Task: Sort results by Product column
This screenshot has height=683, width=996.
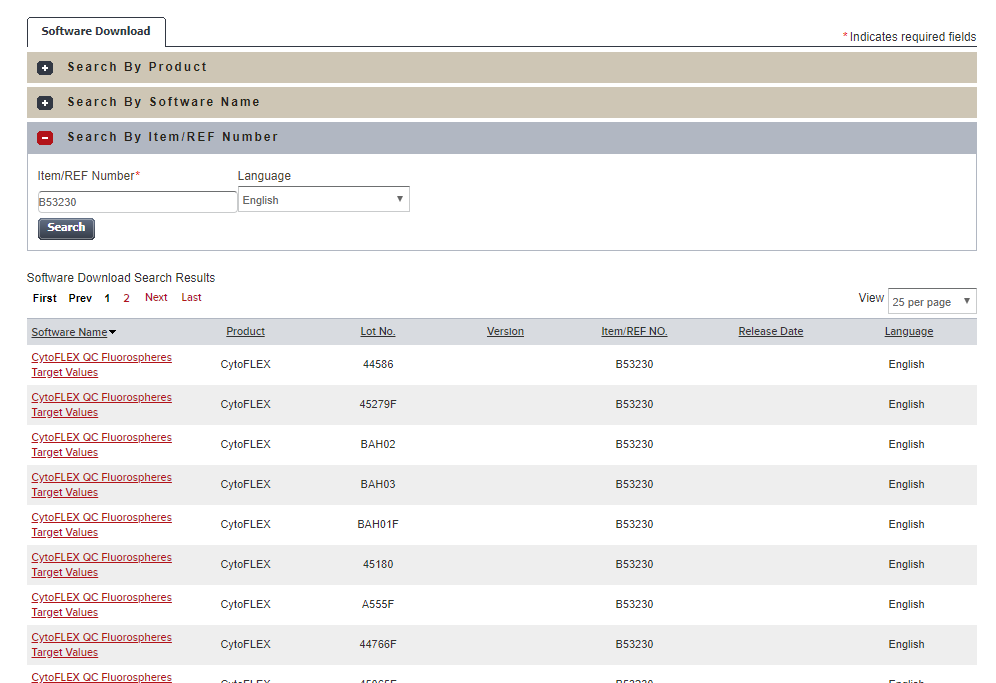Action: [245, 332]
